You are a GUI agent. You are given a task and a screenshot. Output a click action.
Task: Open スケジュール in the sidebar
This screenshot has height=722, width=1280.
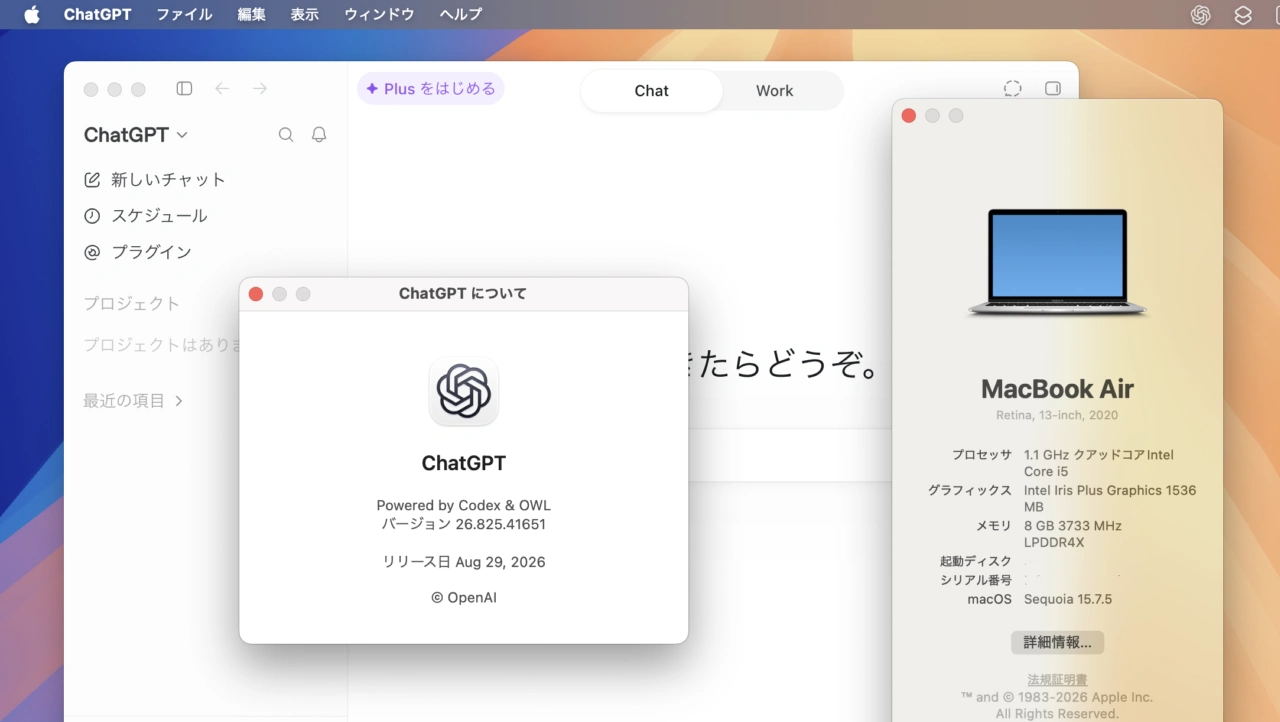pos(146,216)
